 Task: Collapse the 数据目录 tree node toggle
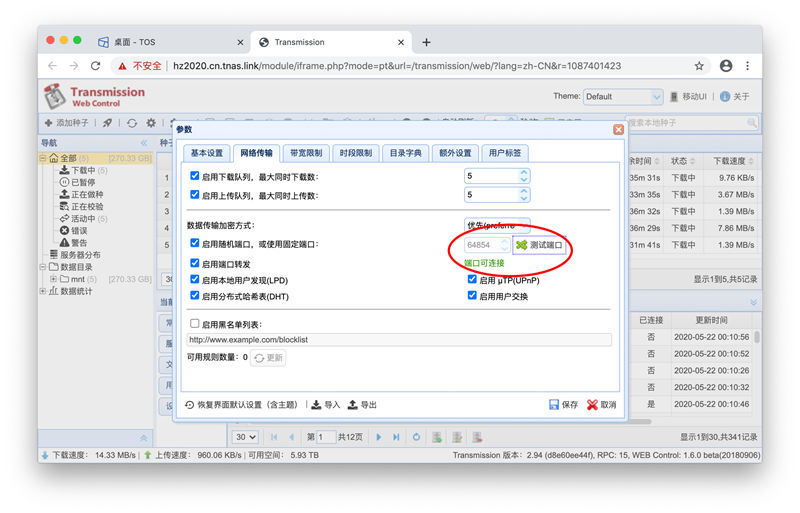click(43, 267)
